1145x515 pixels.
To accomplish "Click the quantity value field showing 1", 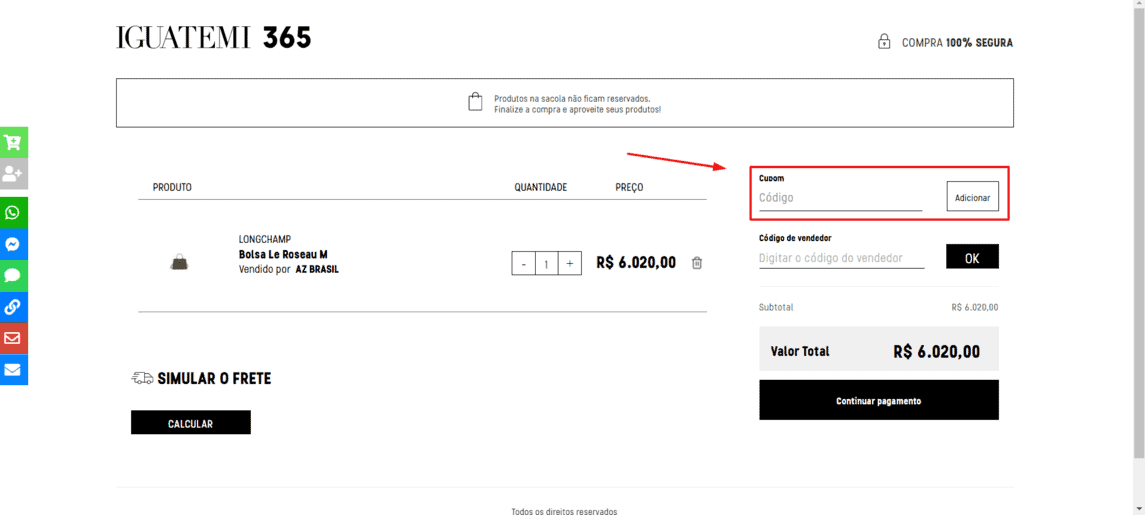I will pyautogui.click(x=547, y=263).
